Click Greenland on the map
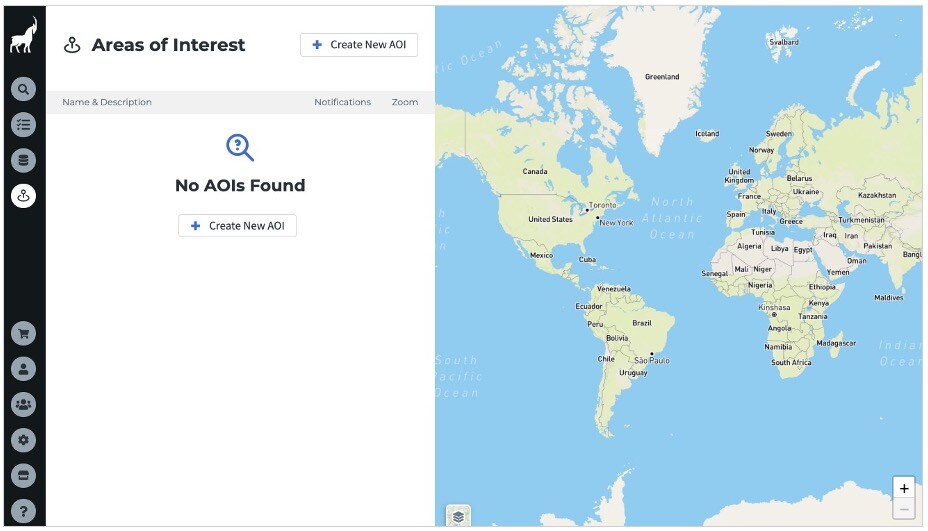 pos(662,77)
